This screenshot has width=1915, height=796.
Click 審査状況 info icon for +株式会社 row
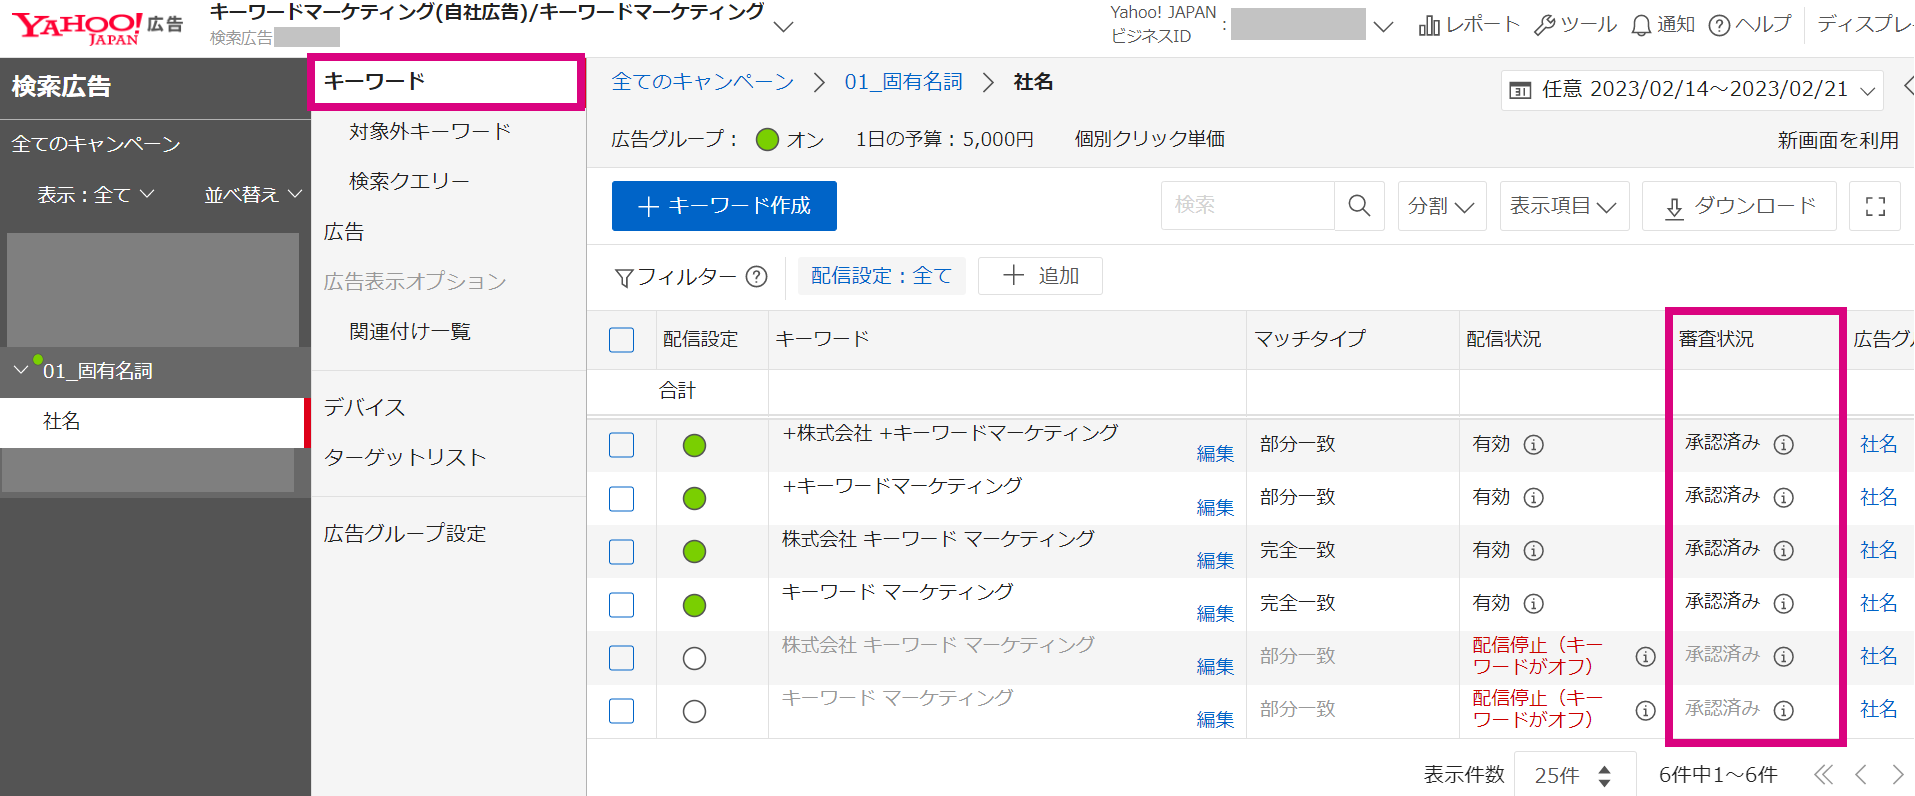1784,444
